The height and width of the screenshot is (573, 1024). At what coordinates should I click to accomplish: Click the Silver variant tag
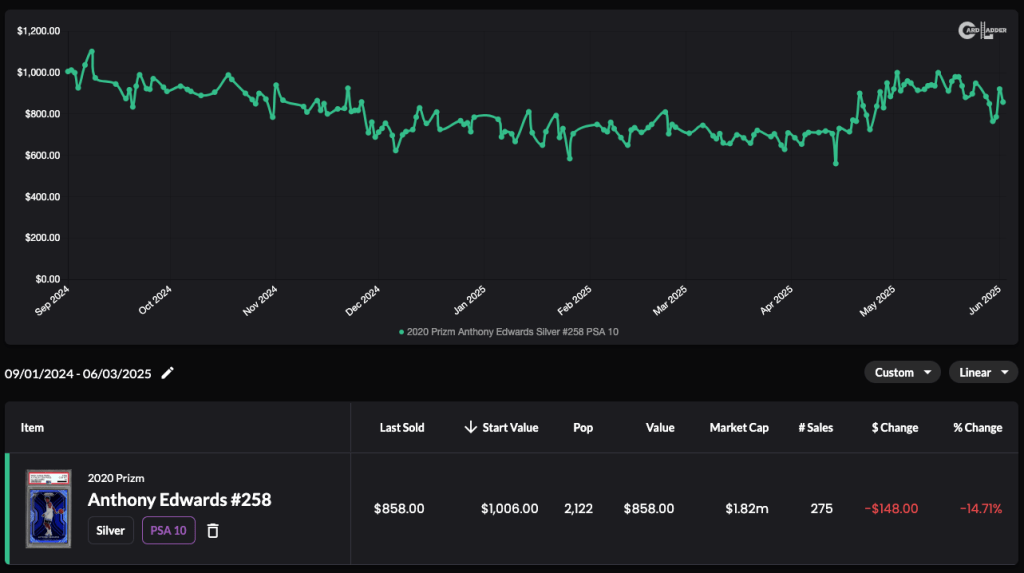[110, 531]
